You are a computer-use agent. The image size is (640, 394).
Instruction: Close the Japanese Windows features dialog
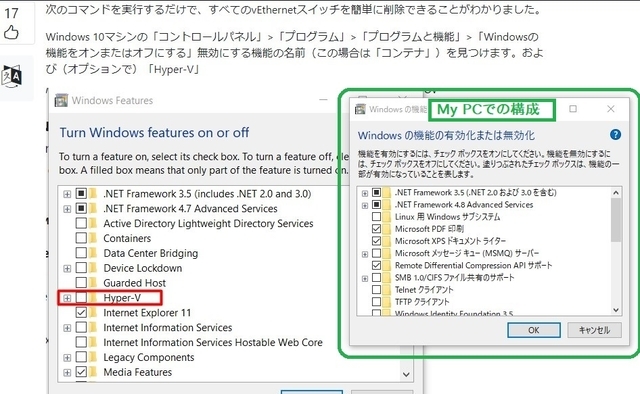coord(611,109)
